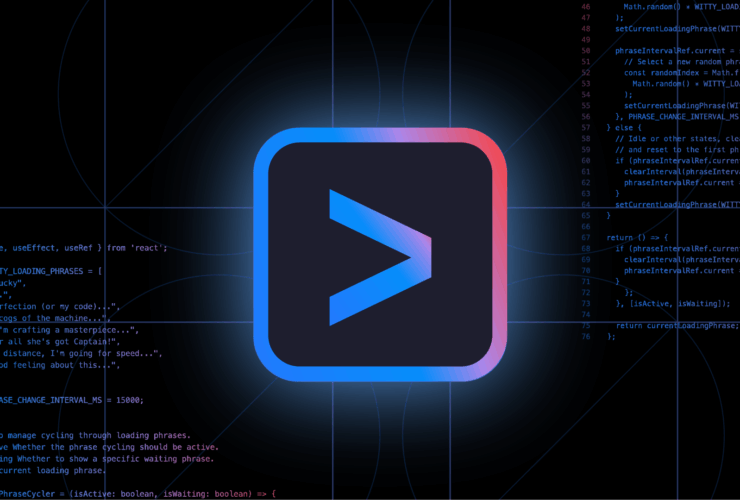The width and height of the screenshot is (740, 500).
Task: Select the "return () => {" code line
Action: pyautogui.click(x=637, y=237)
